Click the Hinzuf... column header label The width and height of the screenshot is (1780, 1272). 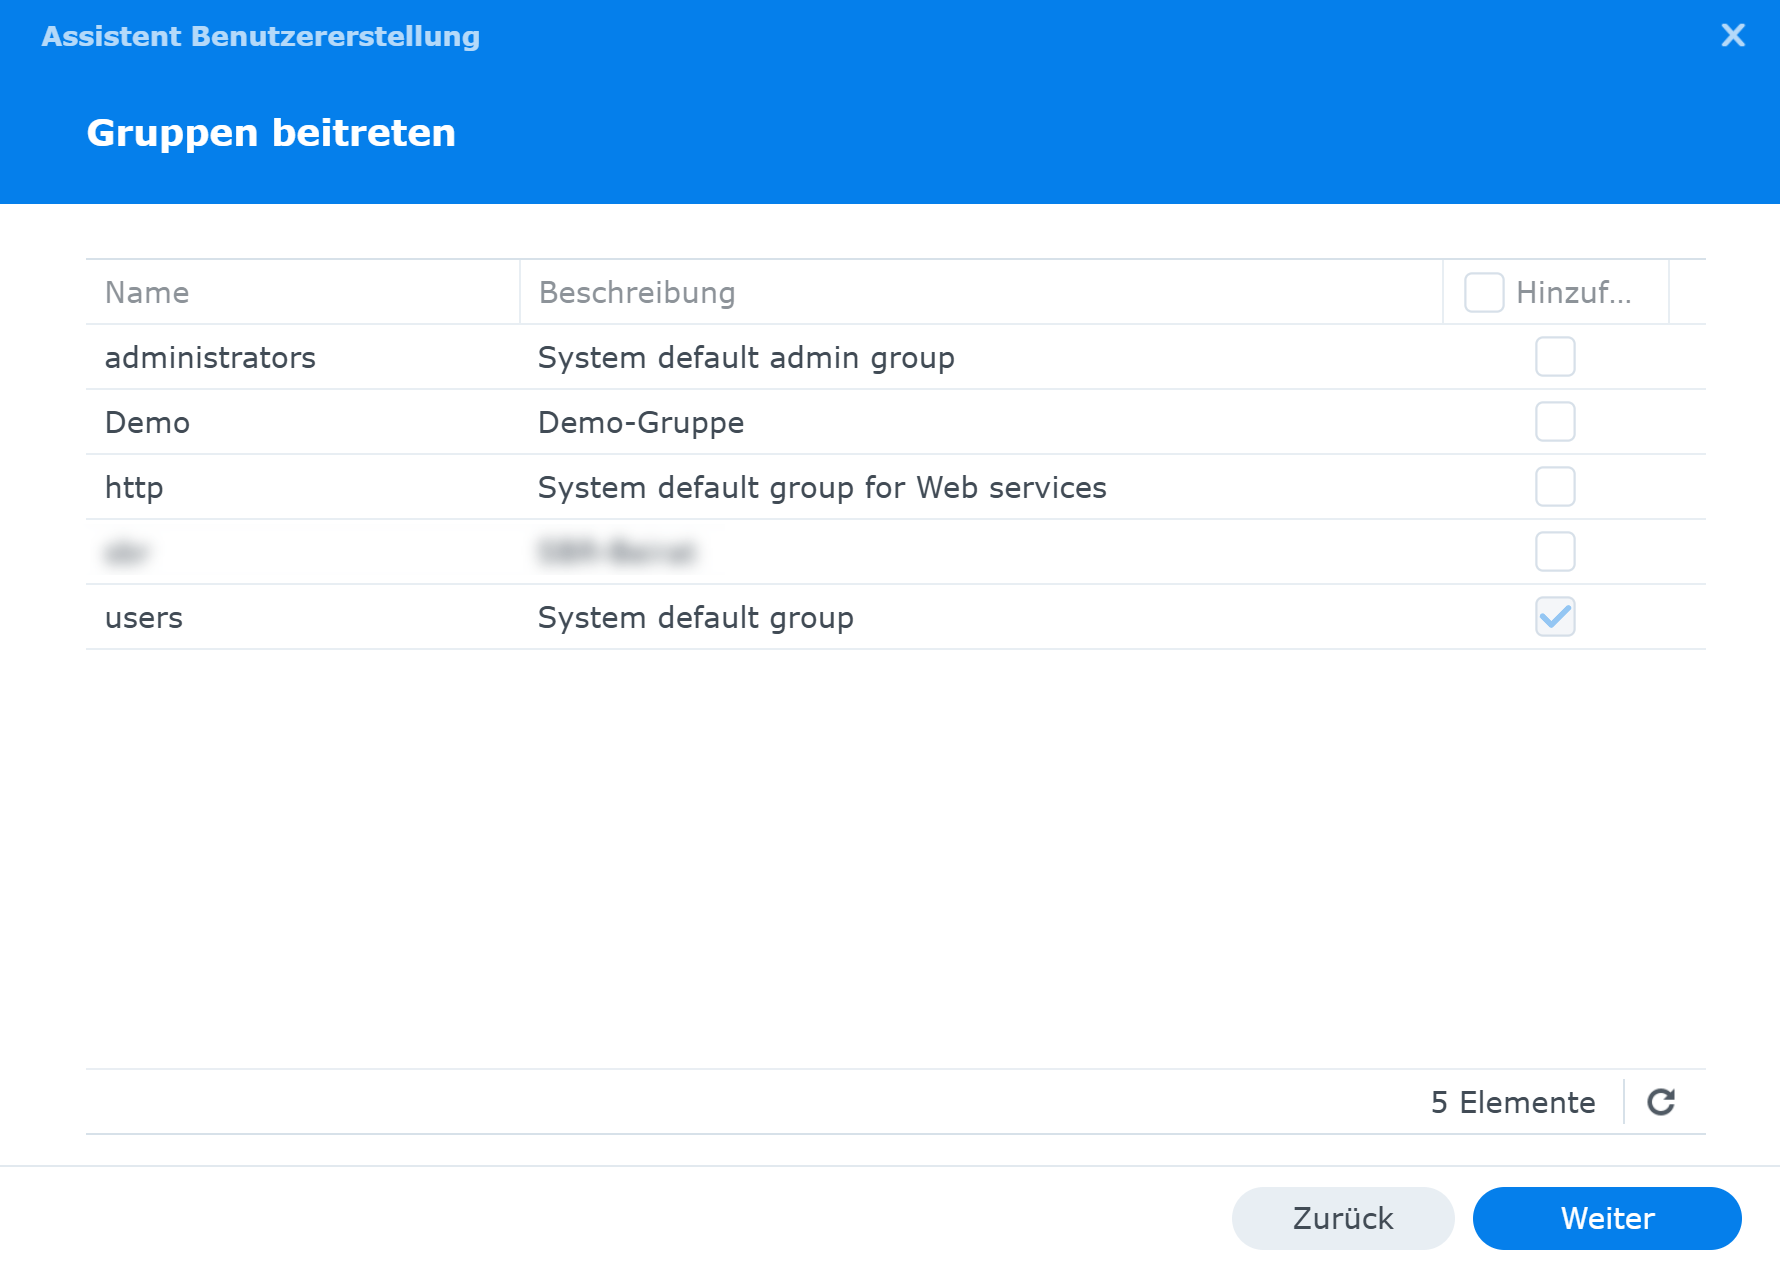point(1573,293)
